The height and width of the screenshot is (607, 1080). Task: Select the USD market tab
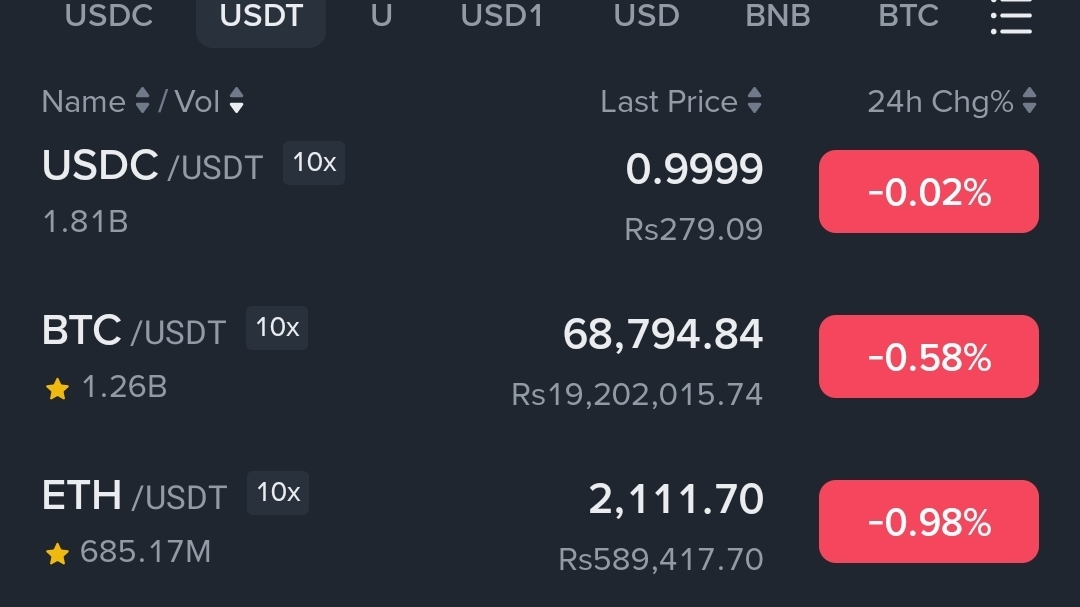646,17
